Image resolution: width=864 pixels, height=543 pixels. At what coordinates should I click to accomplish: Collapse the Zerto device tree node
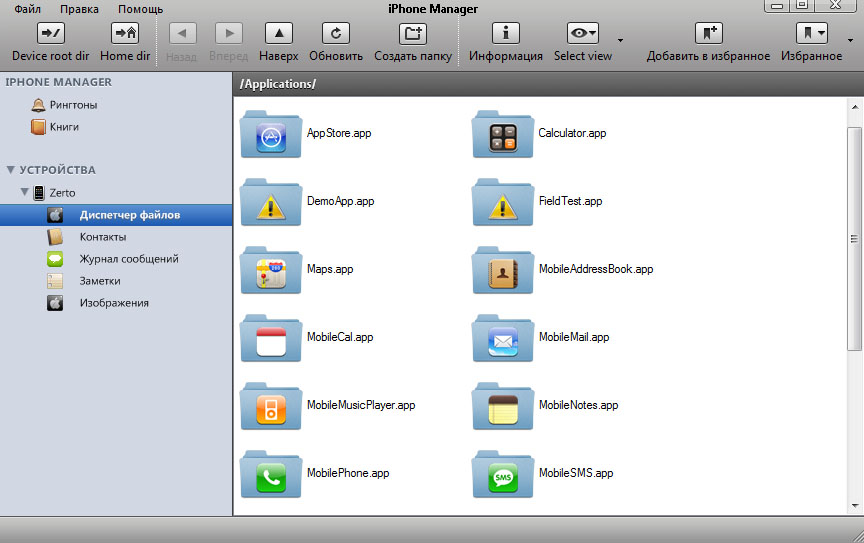(x=24, y=192)
